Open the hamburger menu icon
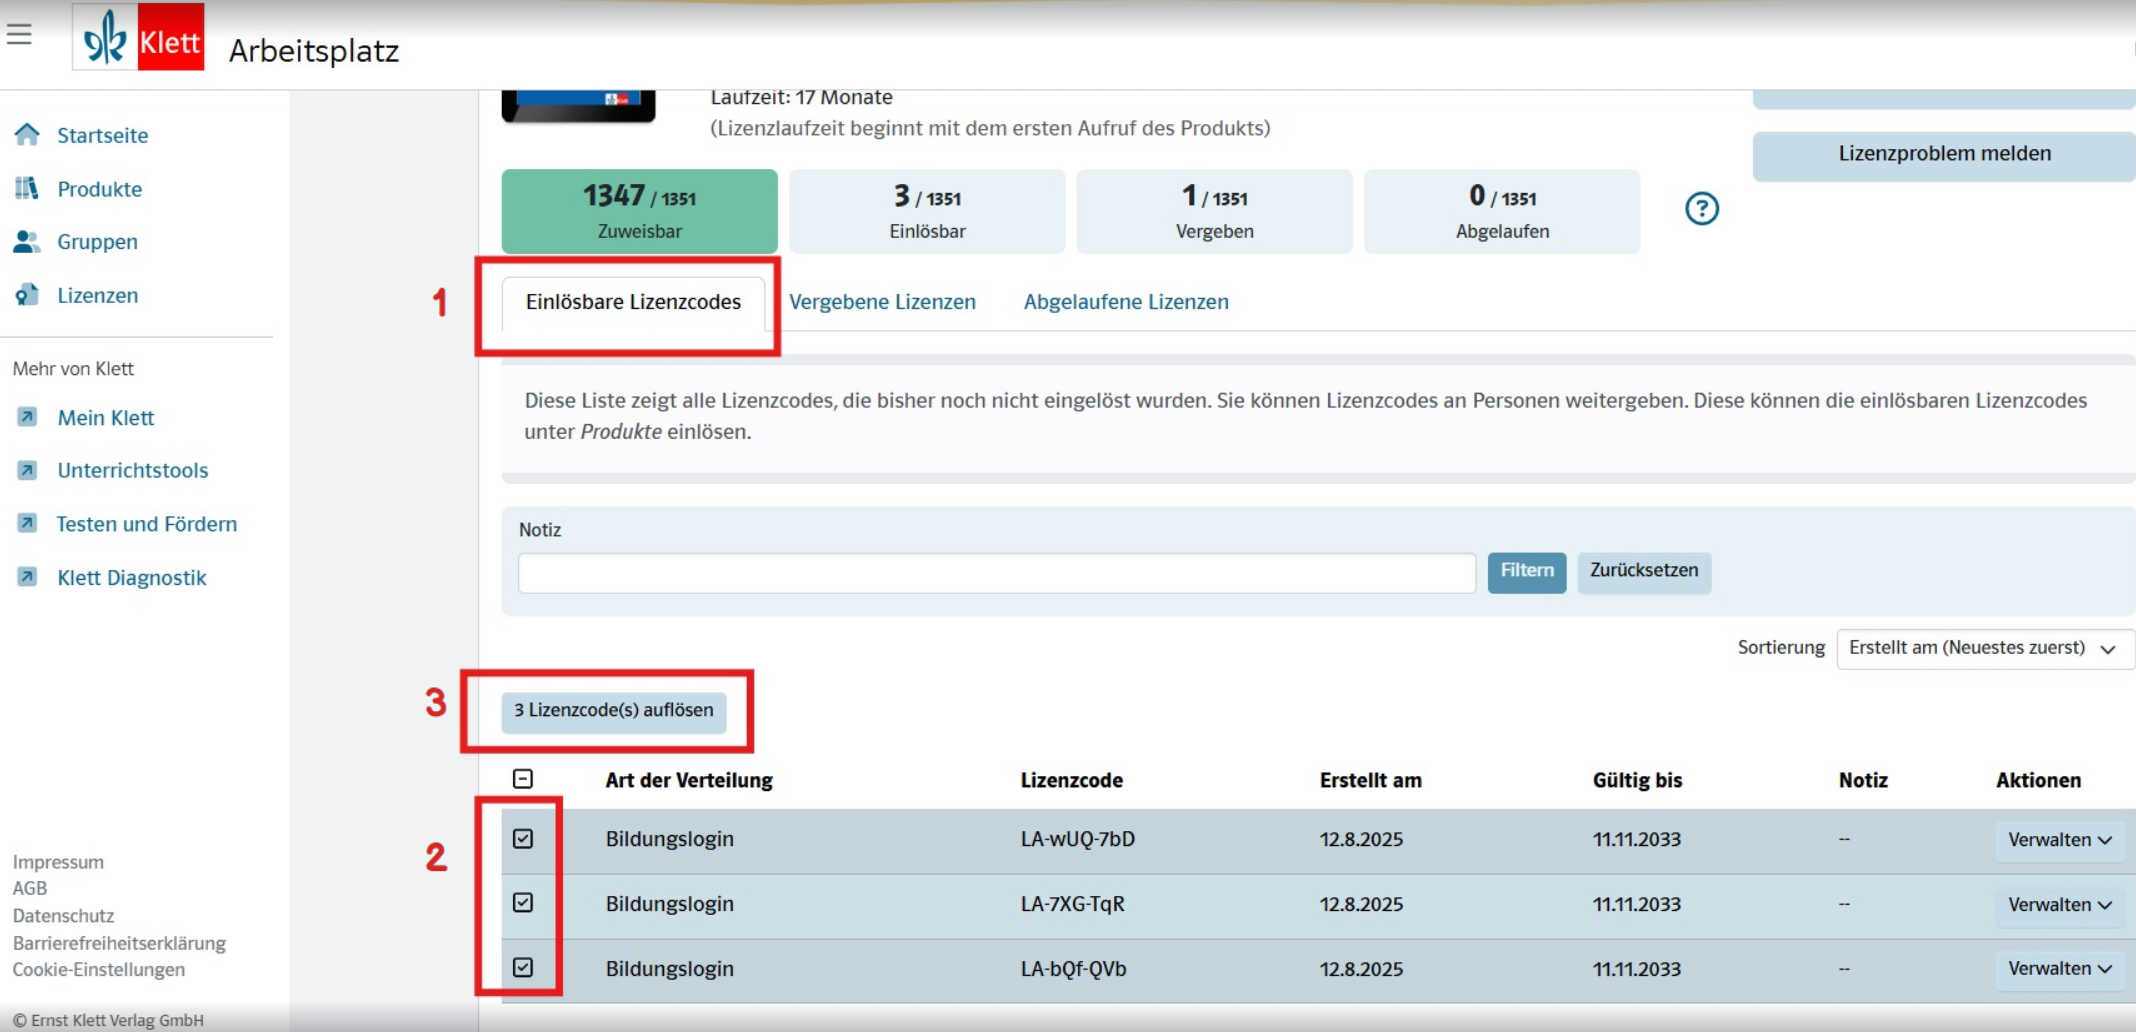 coord(19,35)
